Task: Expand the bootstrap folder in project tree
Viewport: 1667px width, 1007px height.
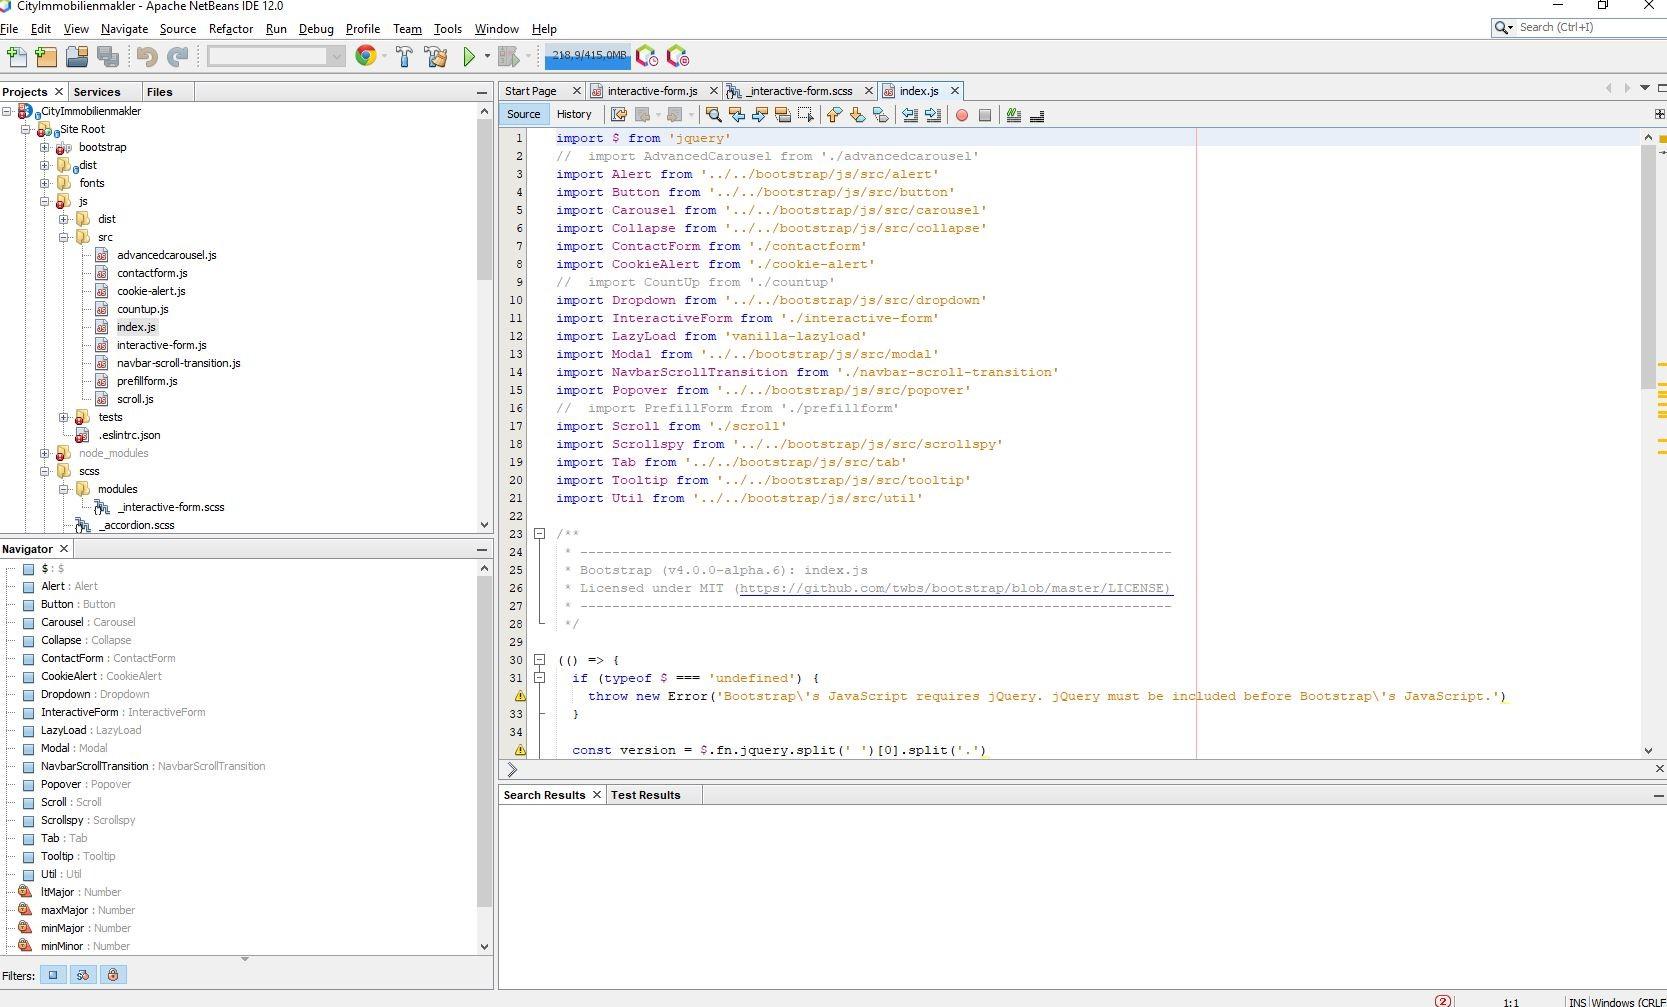Action: [45, 147]
